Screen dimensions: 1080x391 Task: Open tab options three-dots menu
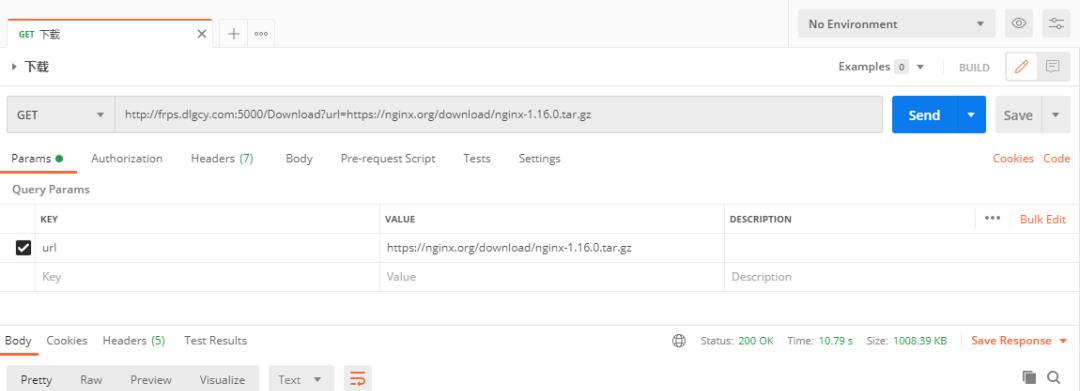pos(261,34)
